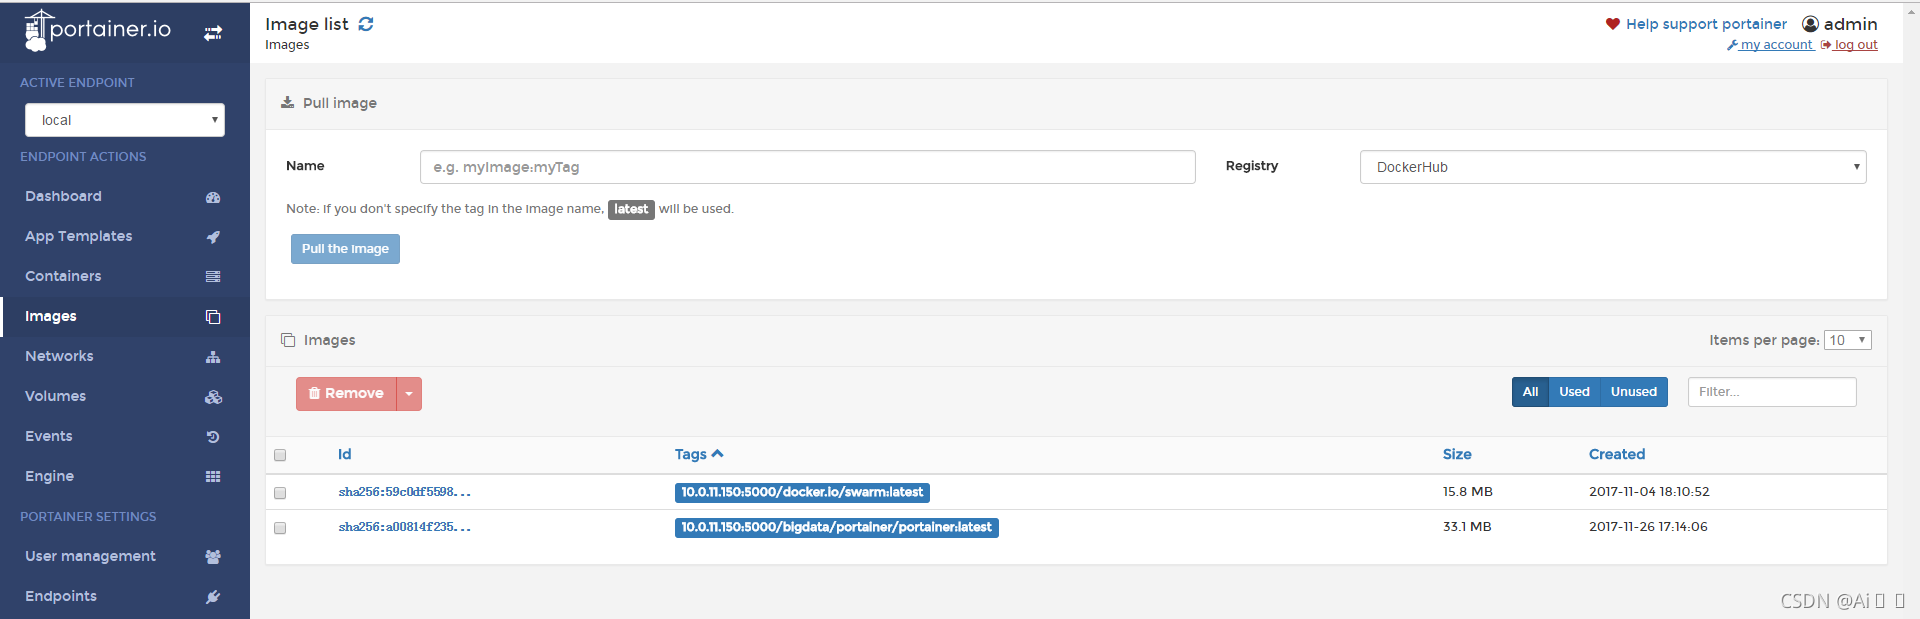Click the Portainer.io logo

[x=97, y=30]
